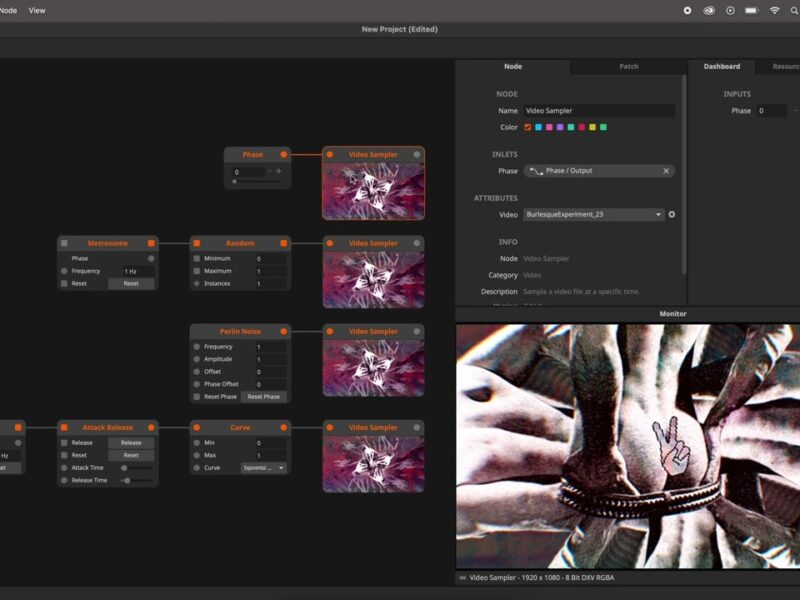800x600 pixels.
Task: Click the Perlin Noise node's output port
Action: tap(284, 331)
